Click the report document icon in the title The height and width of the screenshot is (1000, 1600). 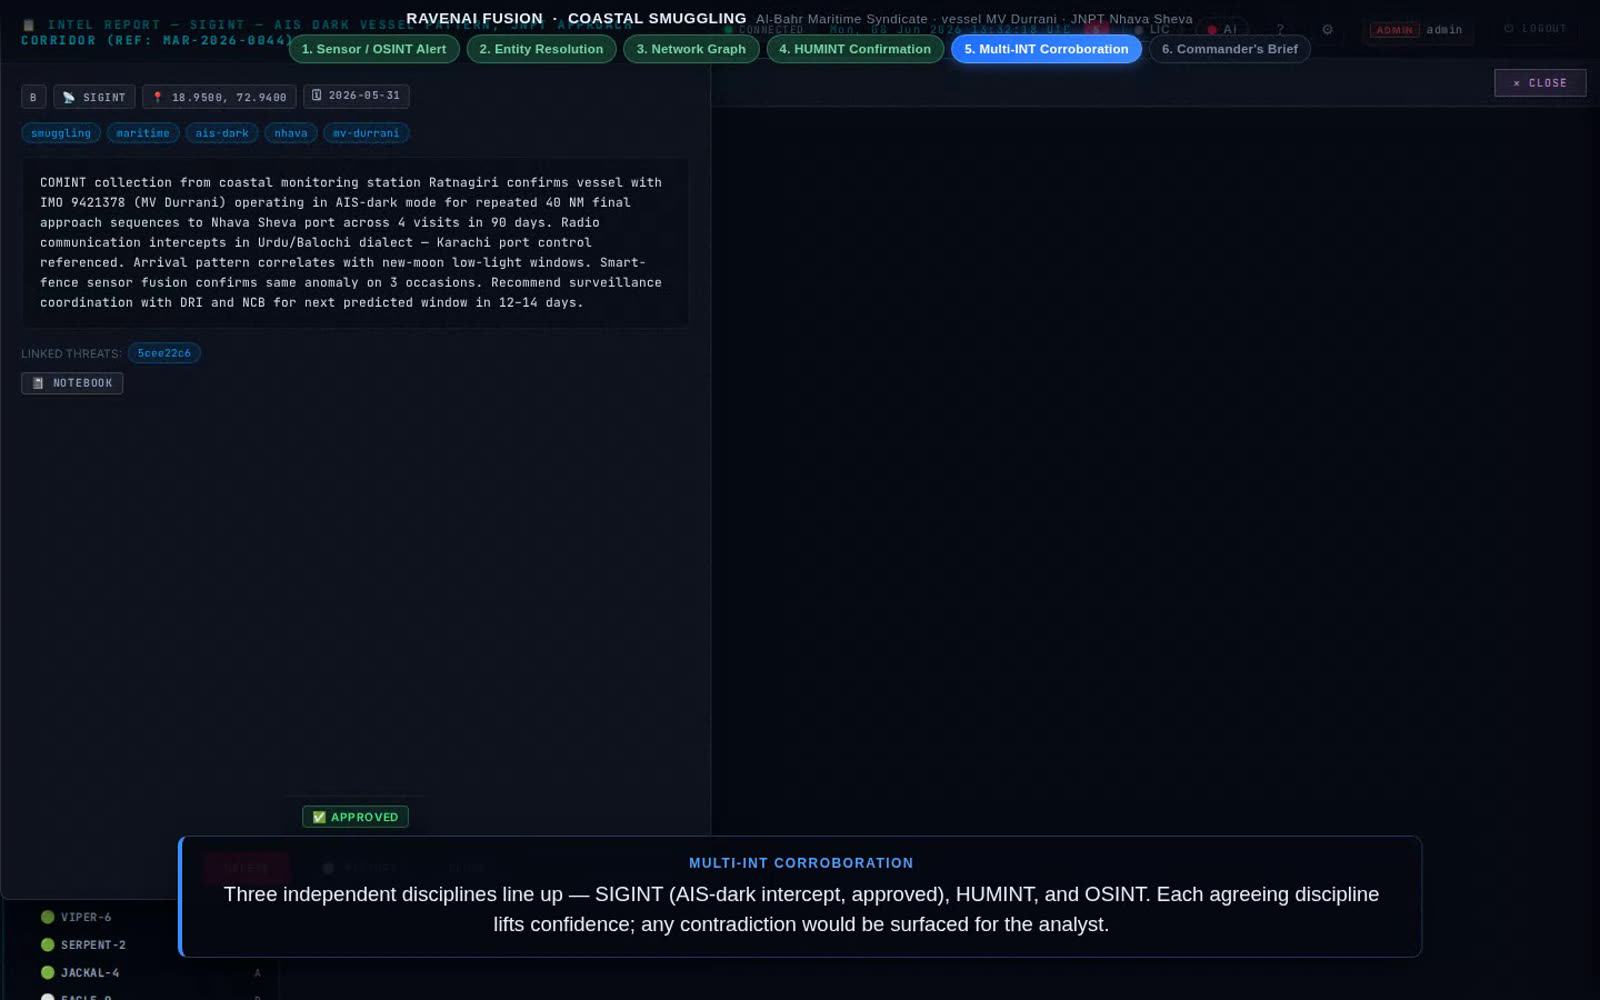coord(29,25)
